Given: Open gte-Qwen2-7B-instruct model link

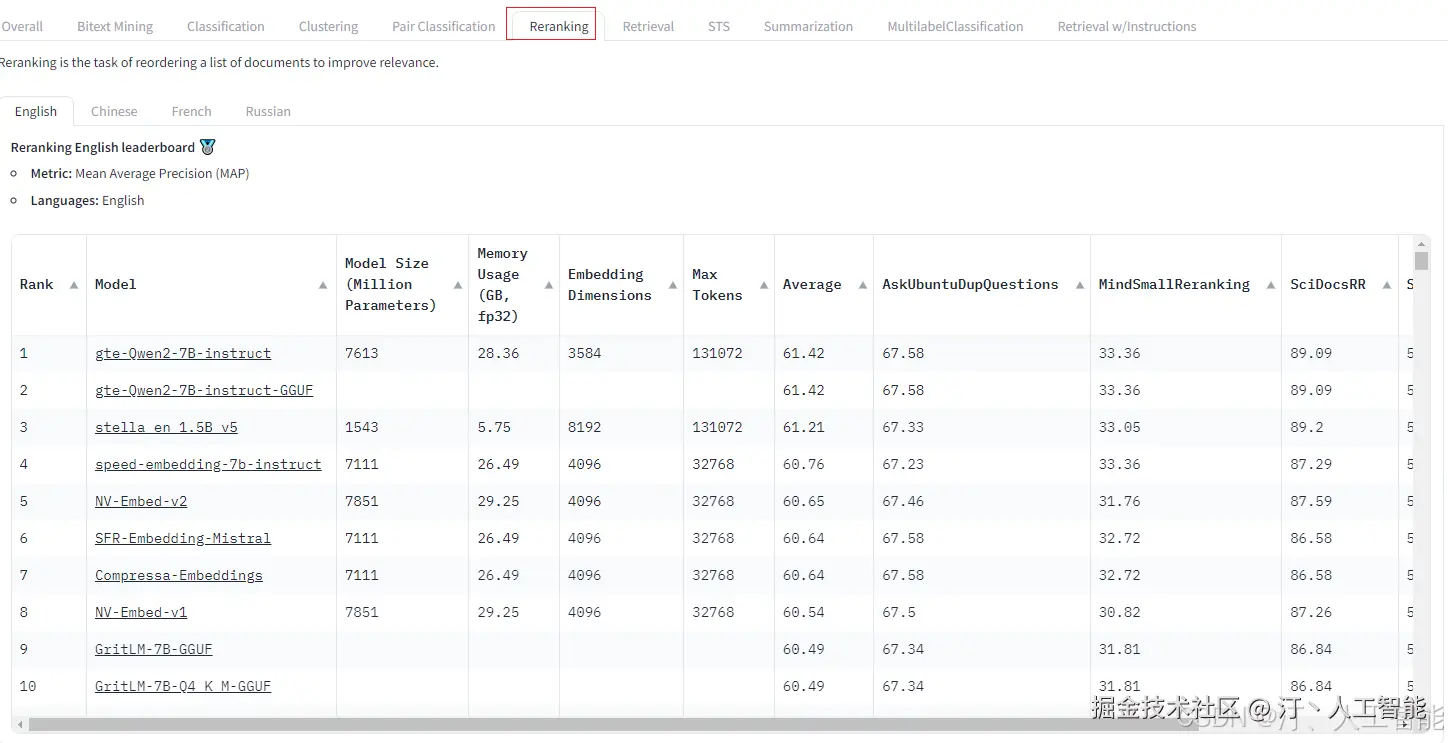Looking at the screenshot, I should point(183,353).
